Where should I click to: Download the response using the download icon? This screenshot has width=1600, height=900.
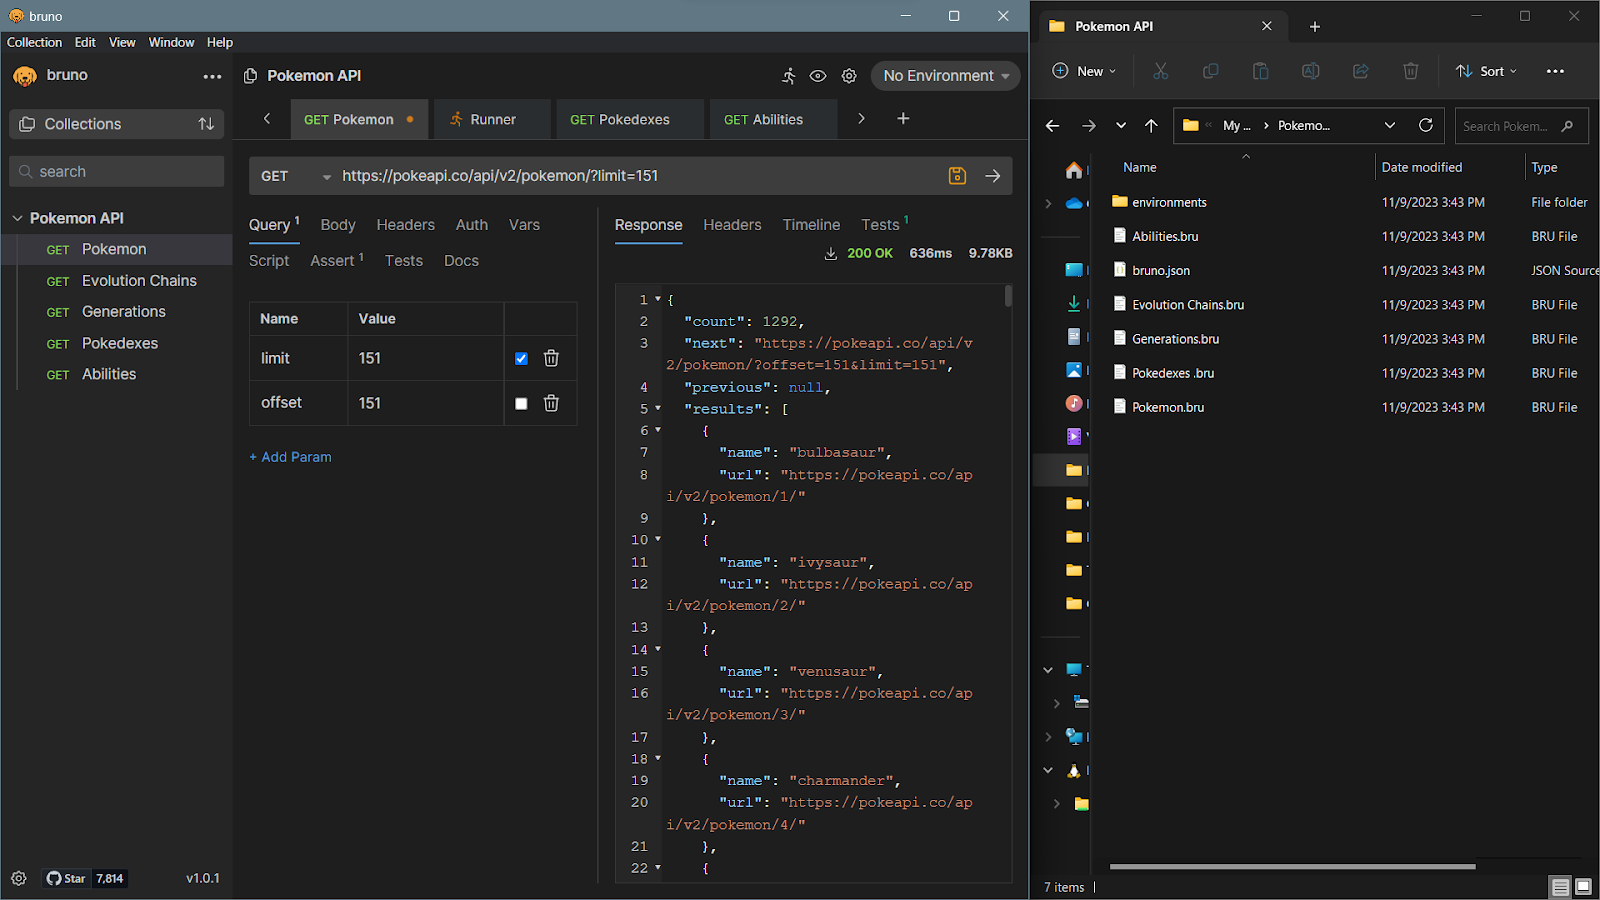(x=830, y=254)
